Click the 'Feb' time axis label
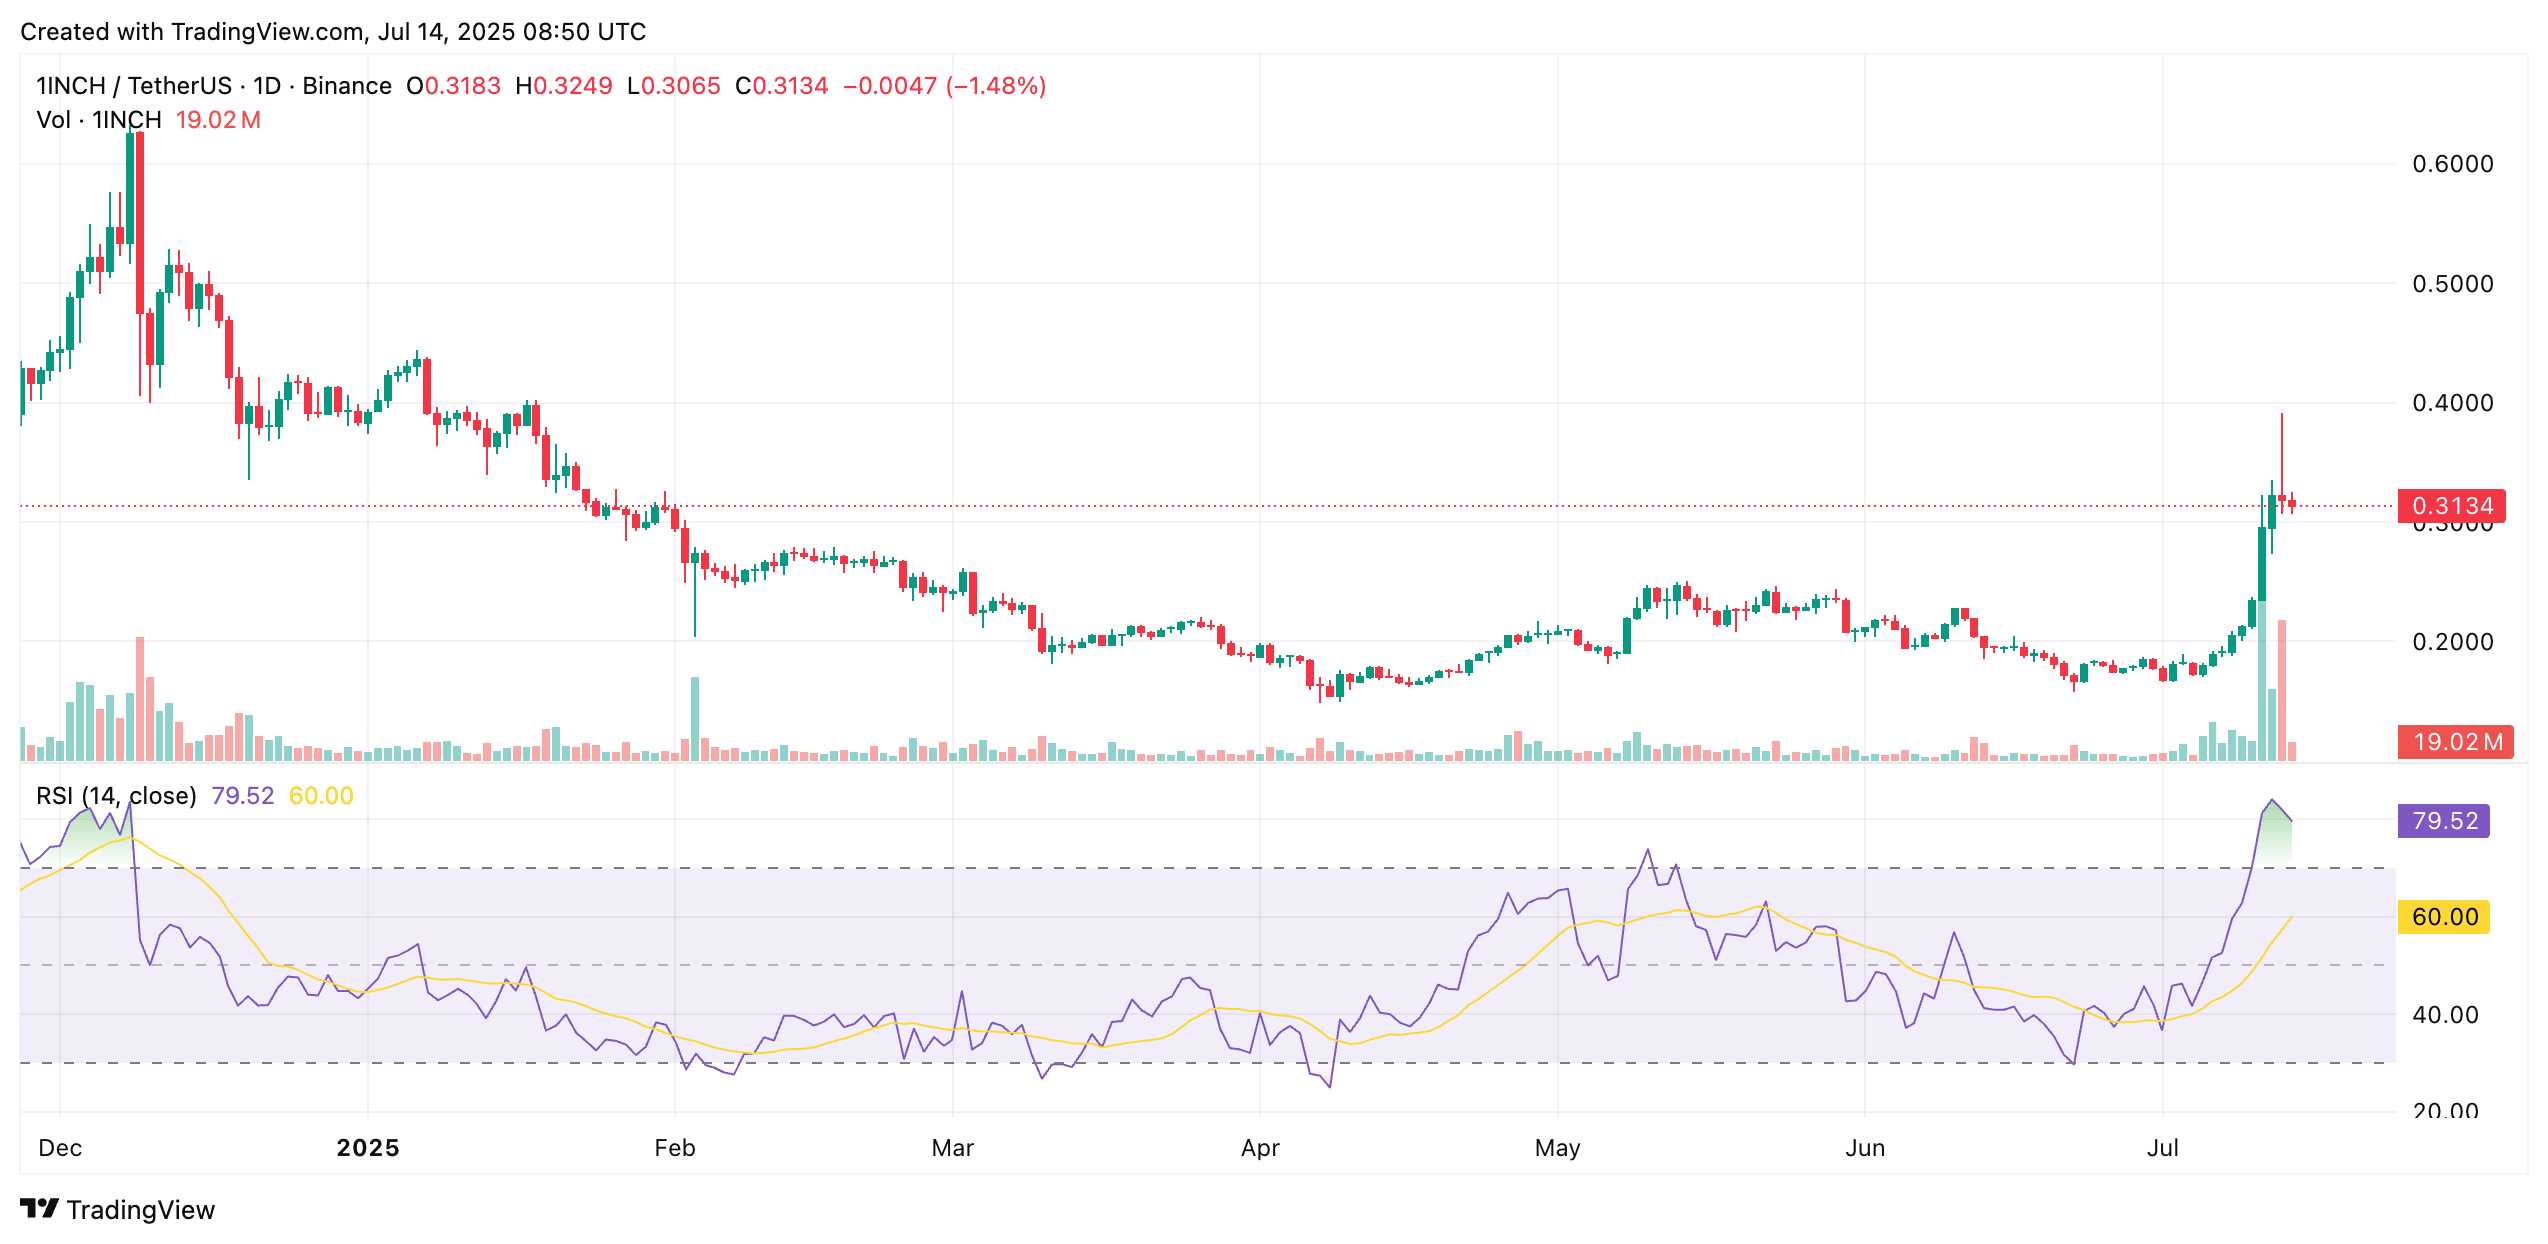This screenshot has width=2548, height=1244. pyautogui.click(x=675, y=1148)
